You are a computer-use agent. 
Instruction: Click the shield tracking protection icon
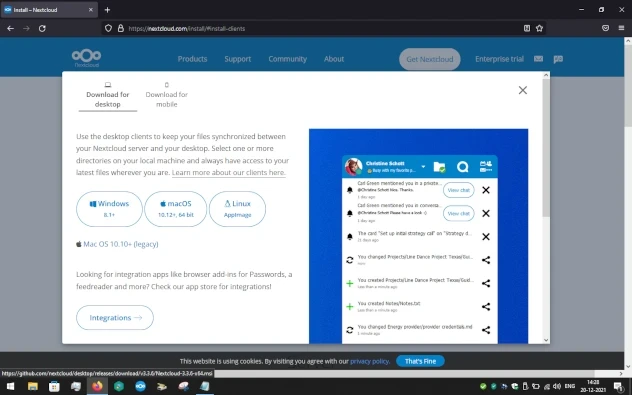tap(108, 28)
